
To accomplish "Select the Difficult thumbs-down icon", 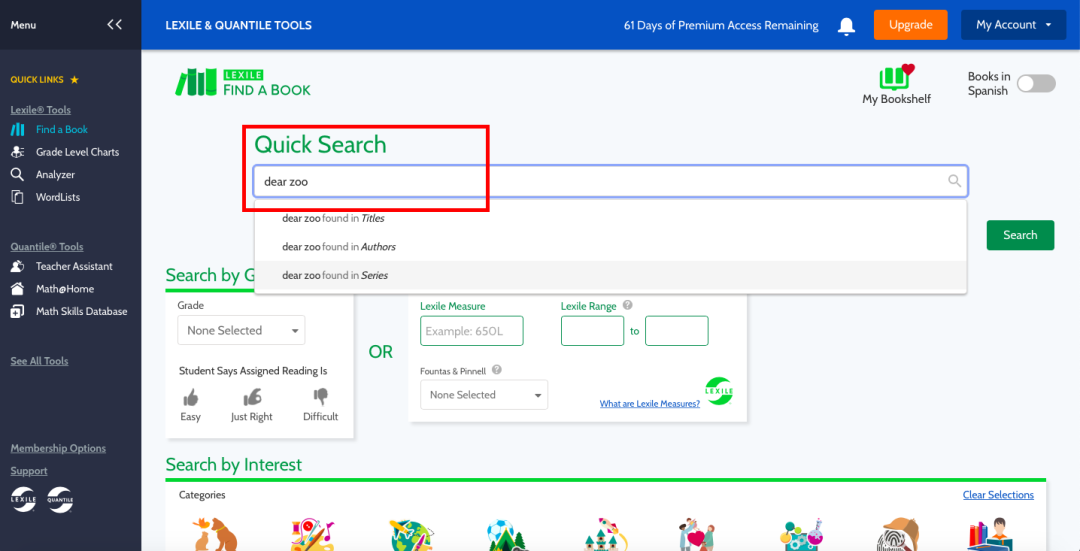I will 320,397.
